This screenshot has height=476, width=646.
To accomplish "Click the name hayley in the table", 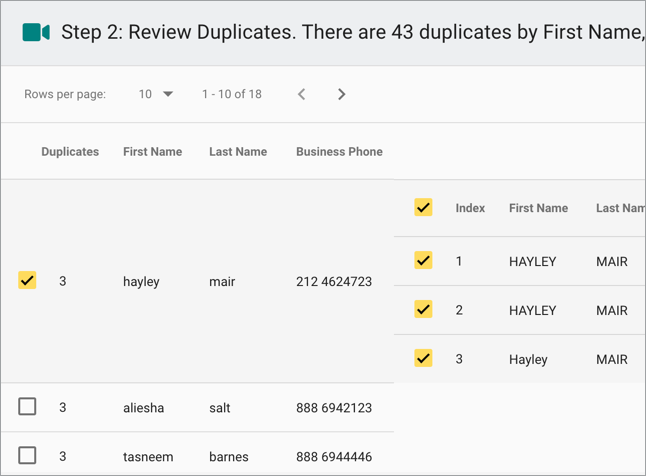I will 141,282.
